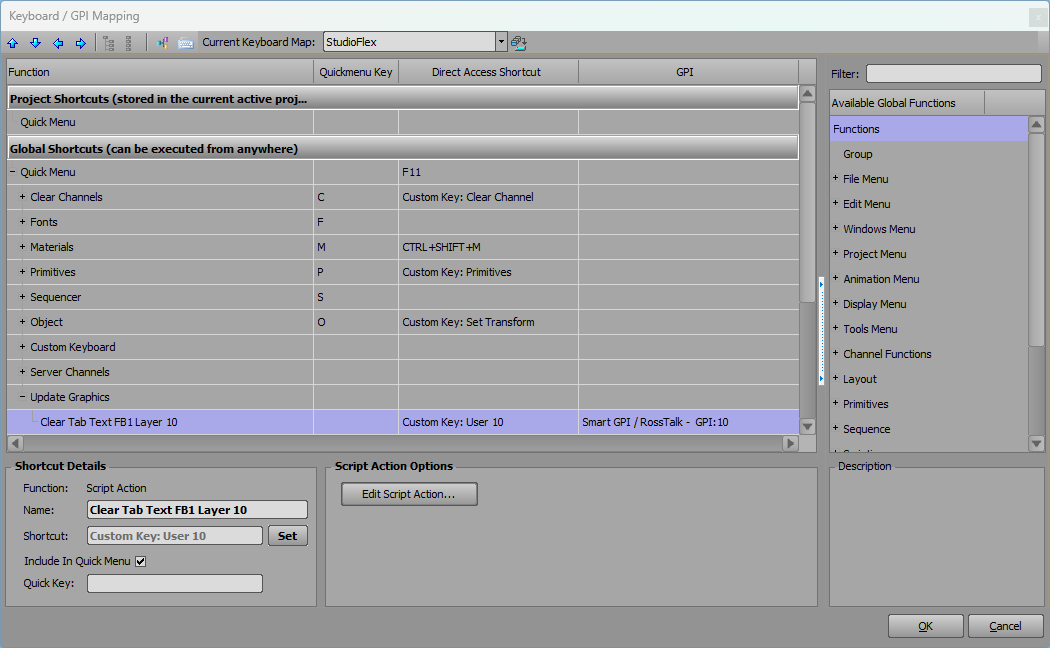Click function table horizontal scroll right arrow
Viewport: 1050px width, 648px height.
pos(791,443)
